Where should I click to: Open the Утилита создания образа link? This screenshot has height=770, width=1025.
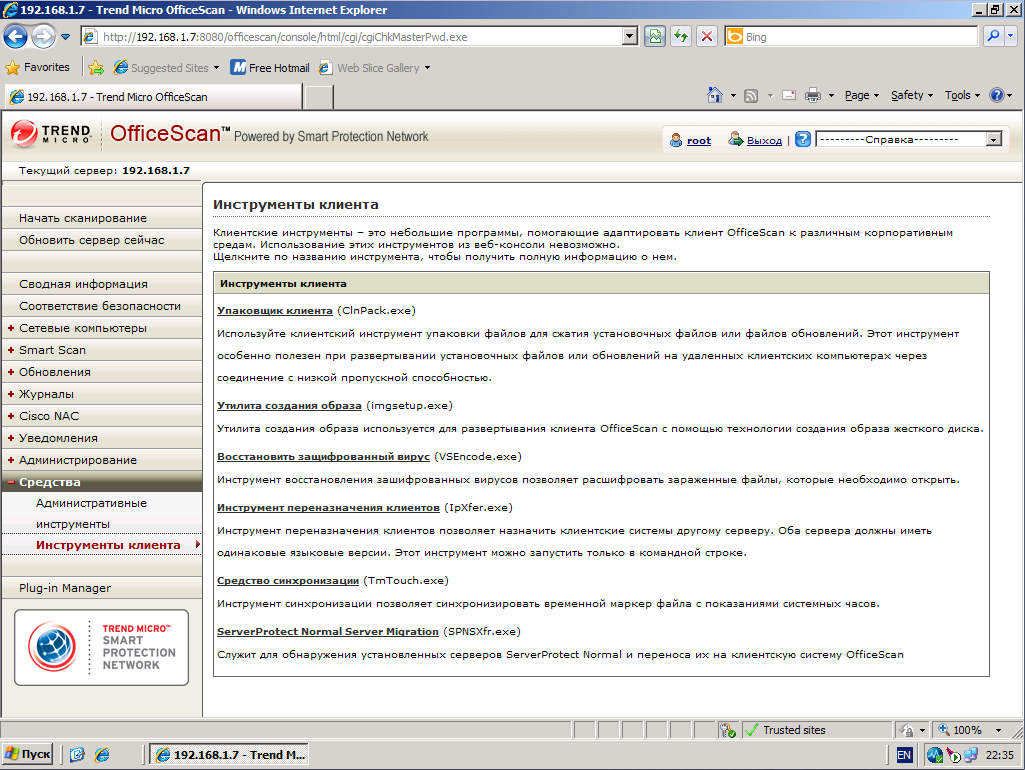[289, 406]
